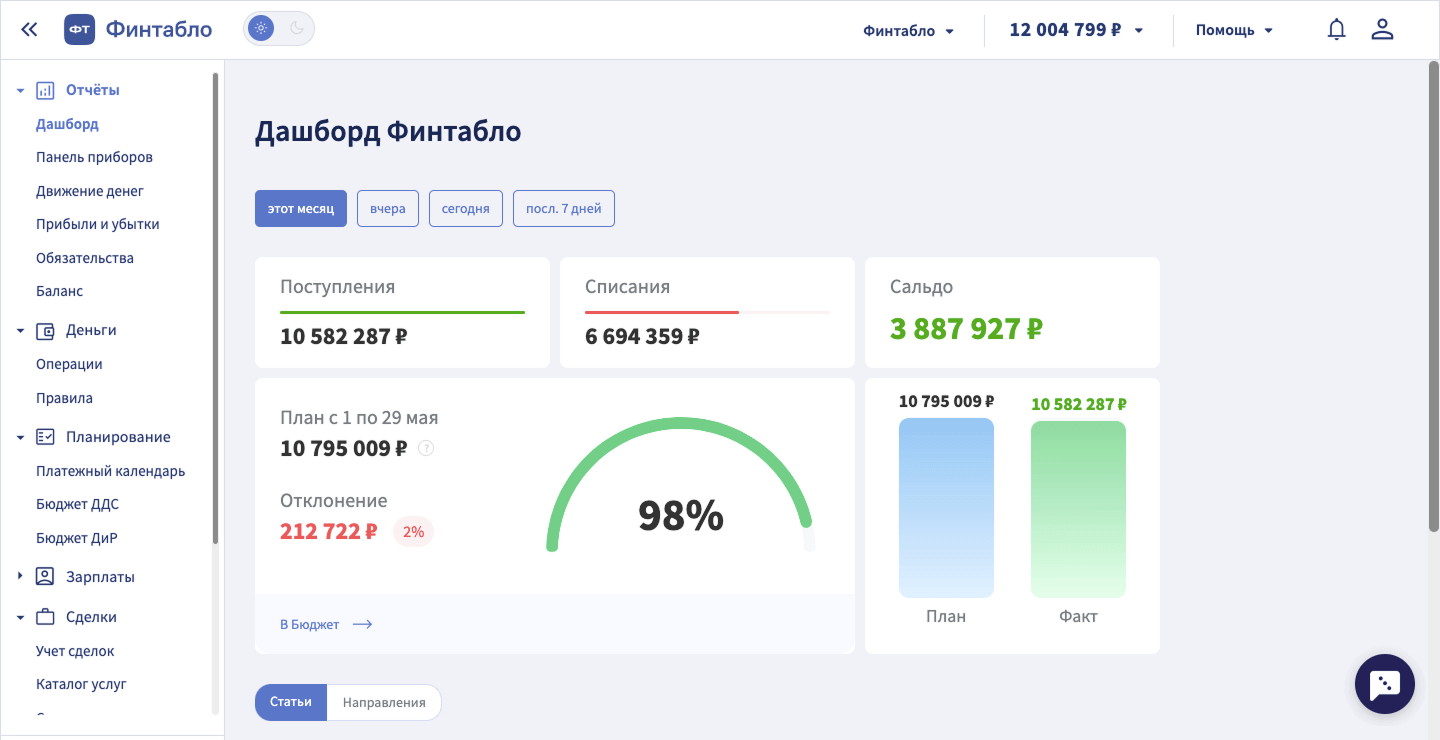Open Бюджет ДиР

point(77,538)
